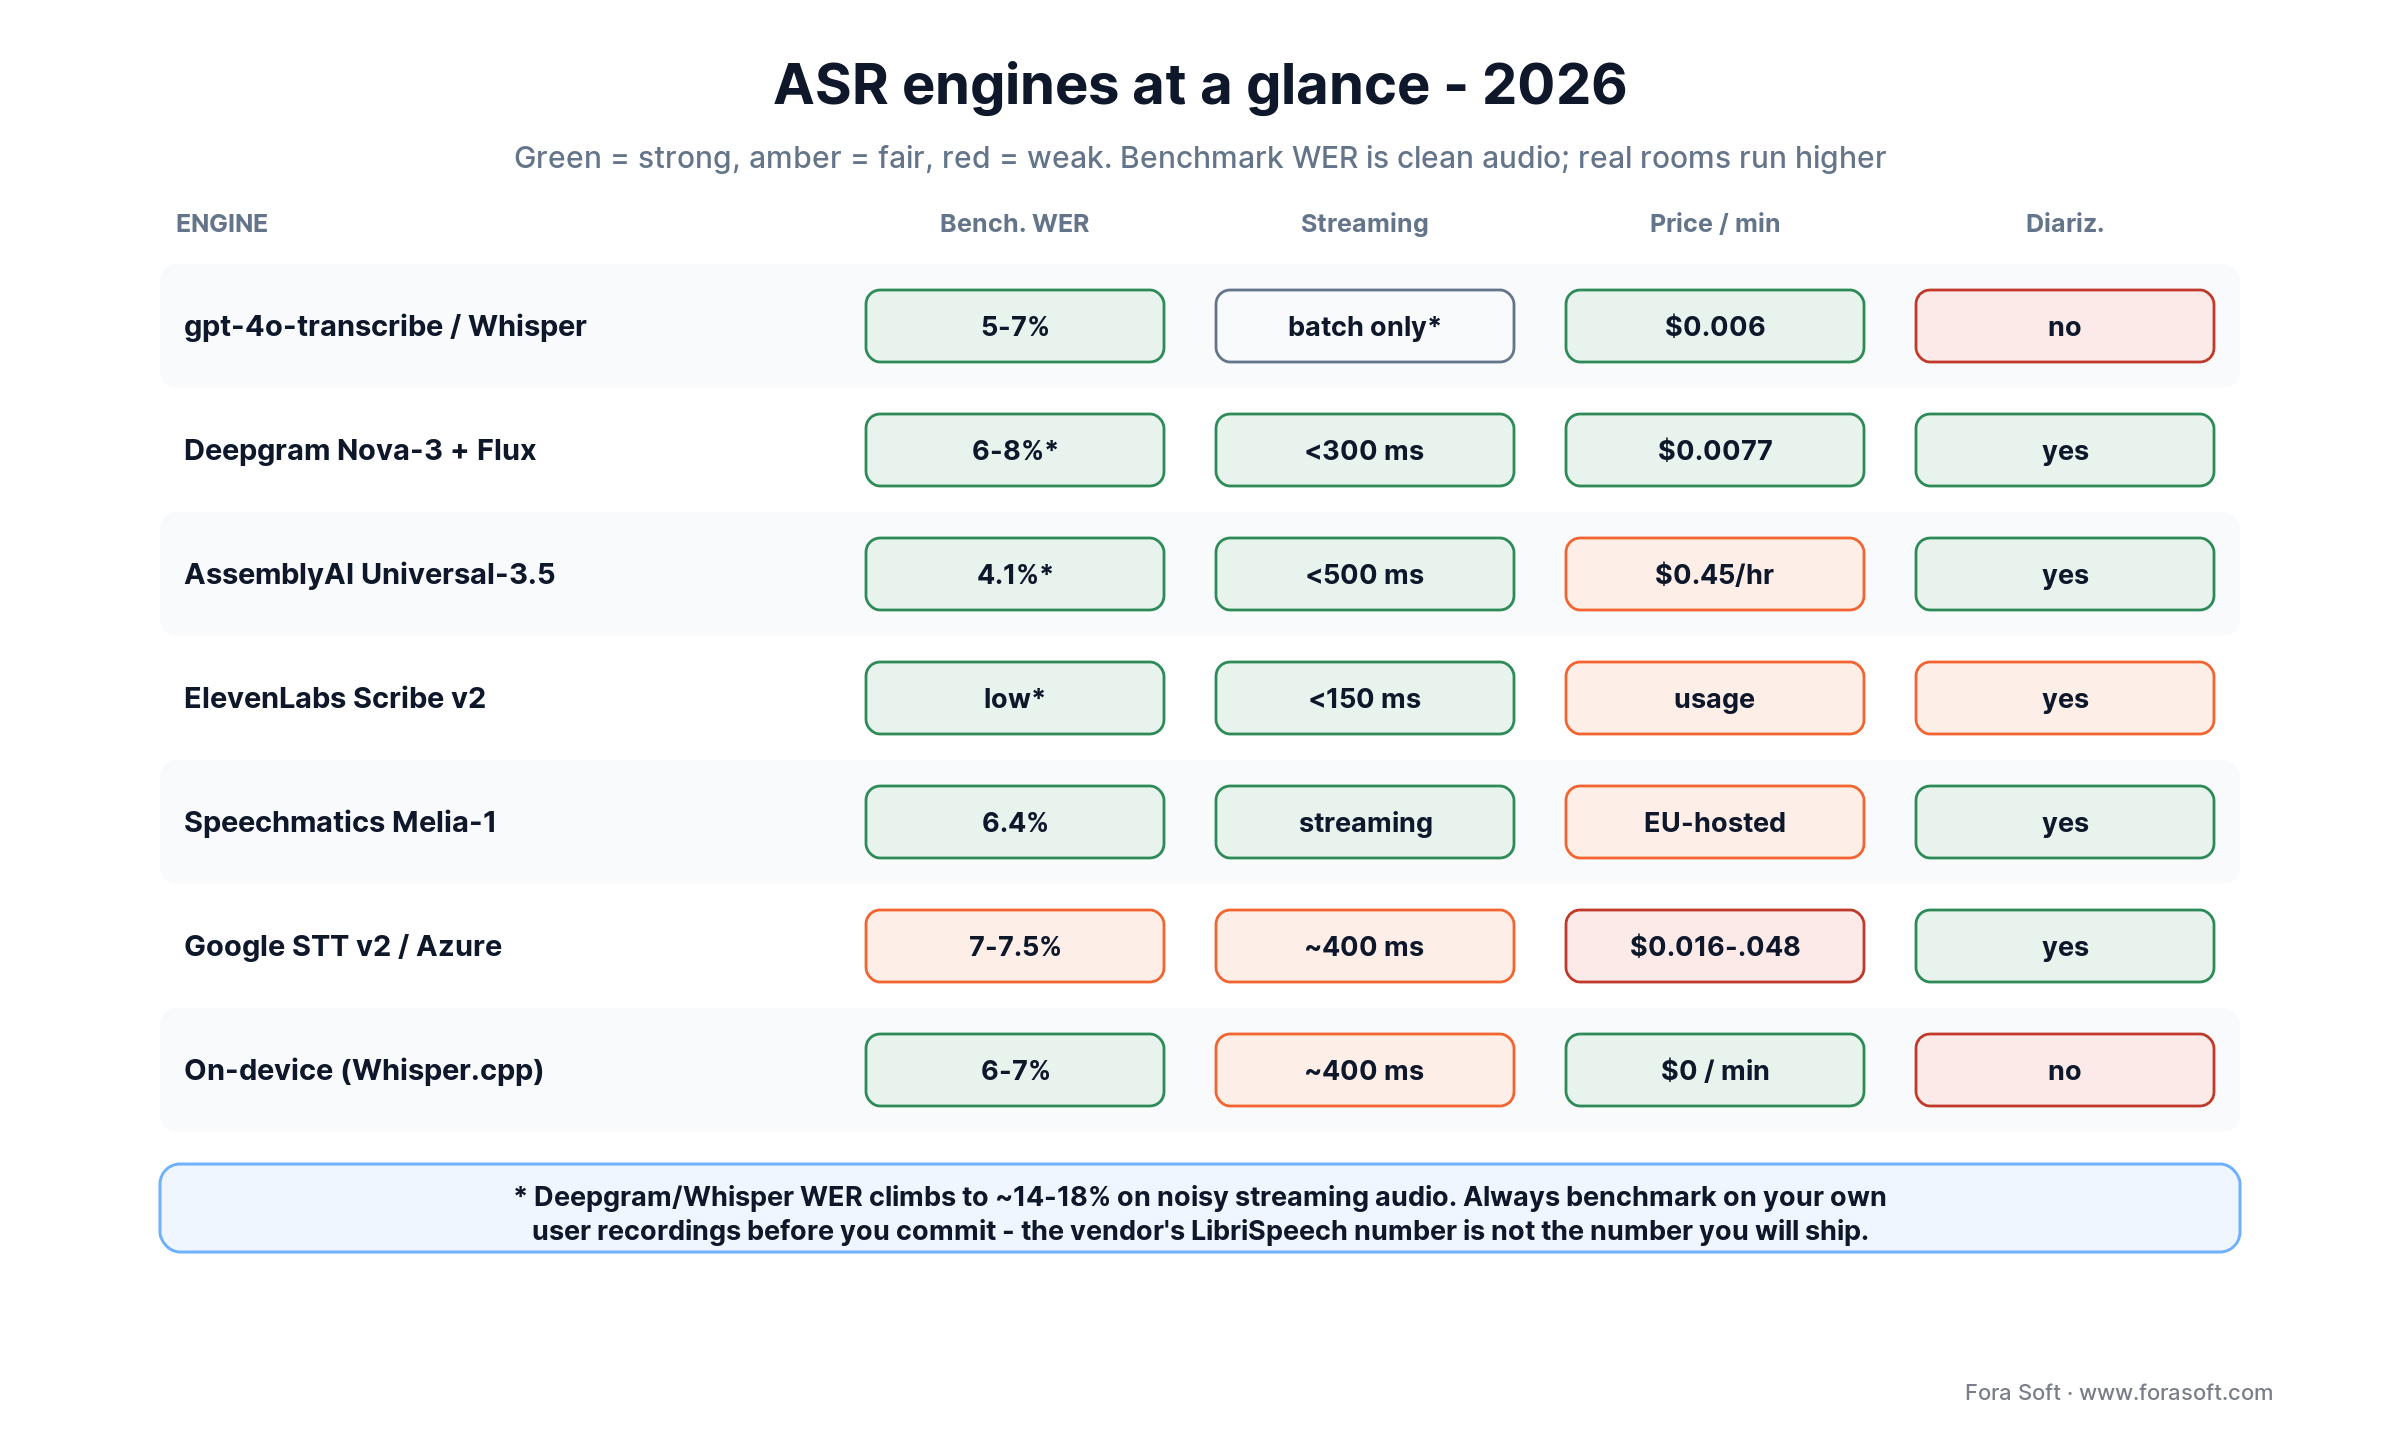
Task: Click the ~400 ms cell for Google STT
Action: (x=1365, y=946)
